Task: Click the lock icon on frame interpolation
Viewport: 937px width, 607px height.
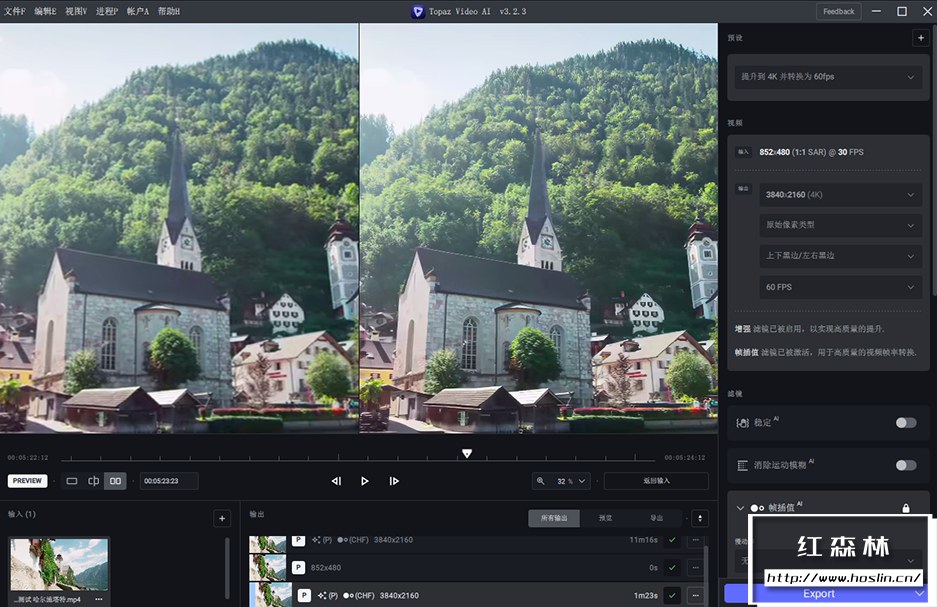Action: [906, 508]
